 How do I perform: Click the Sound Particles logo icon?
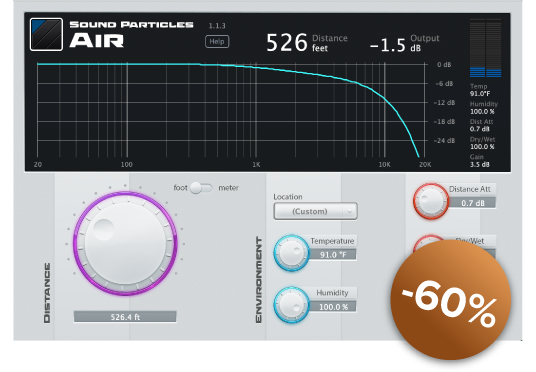pos(46,35)
